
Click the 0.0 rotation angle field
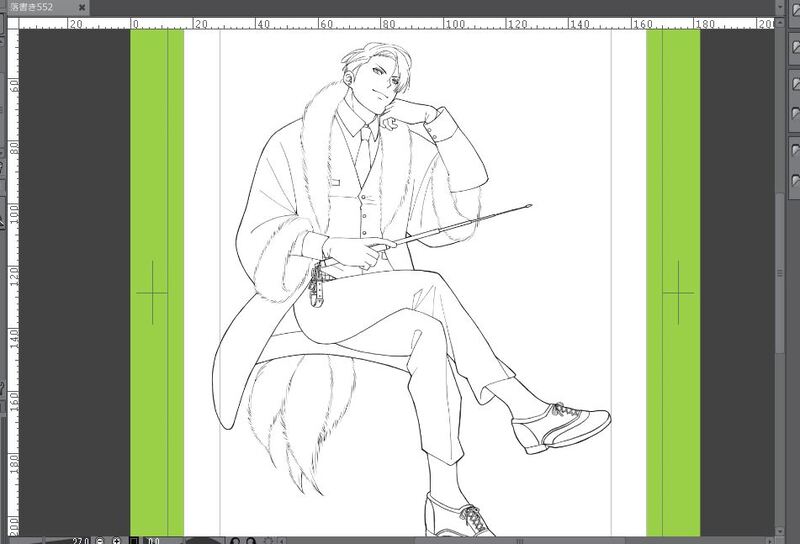coord(153,540)
